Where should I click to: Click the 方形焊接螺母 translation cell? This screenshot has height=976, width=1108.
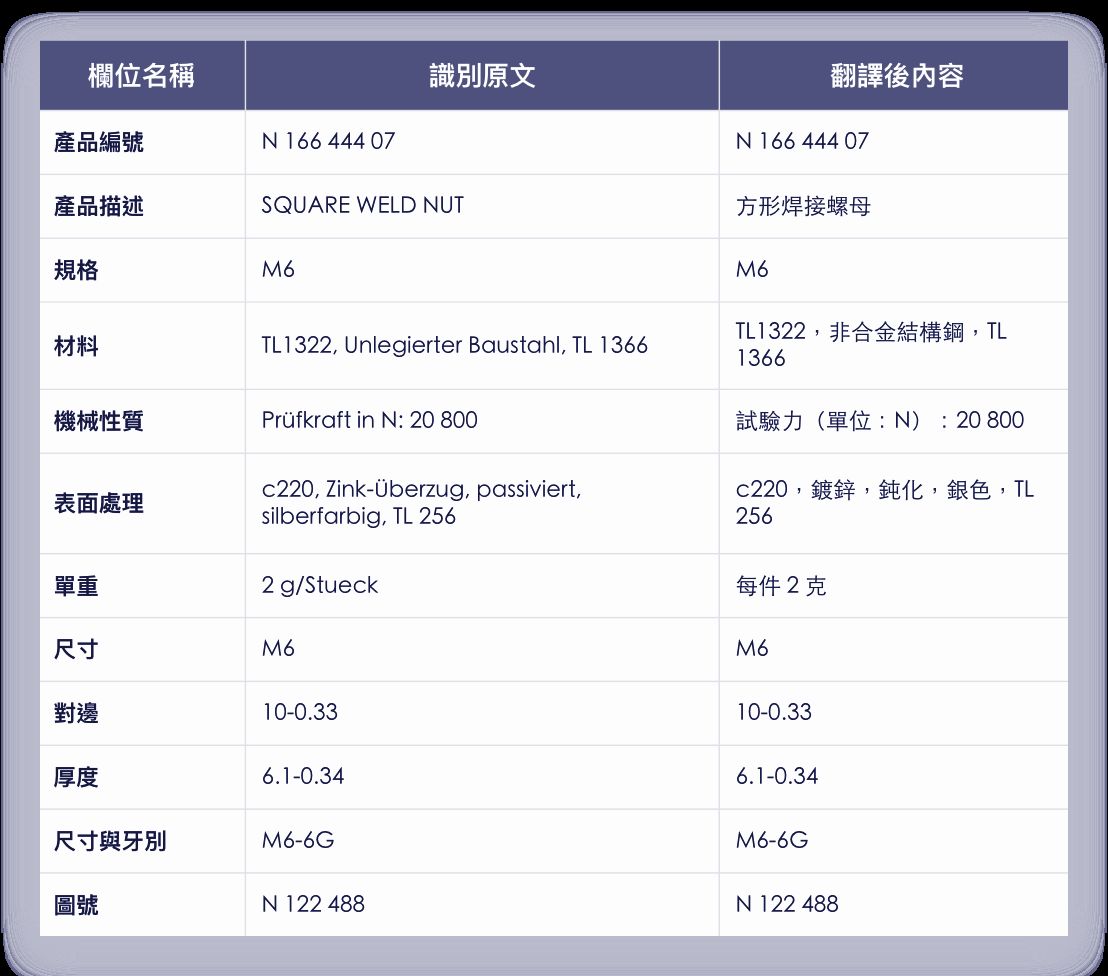point(894,206)
